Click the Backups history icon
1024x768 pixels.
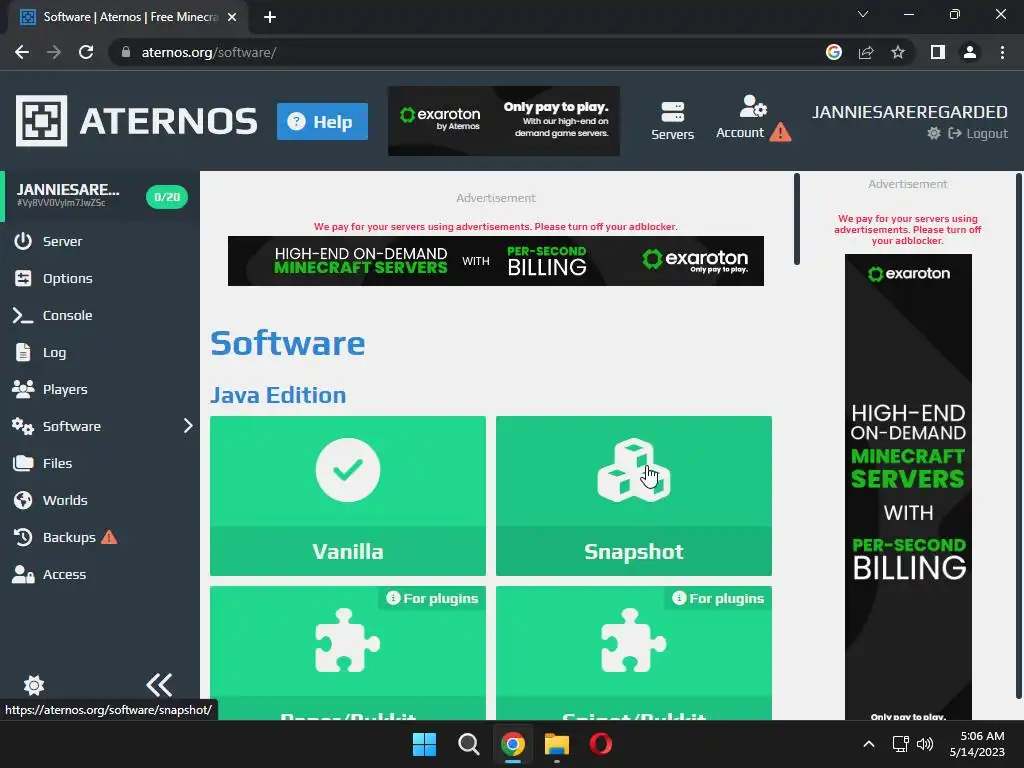[x=23, y=537]
